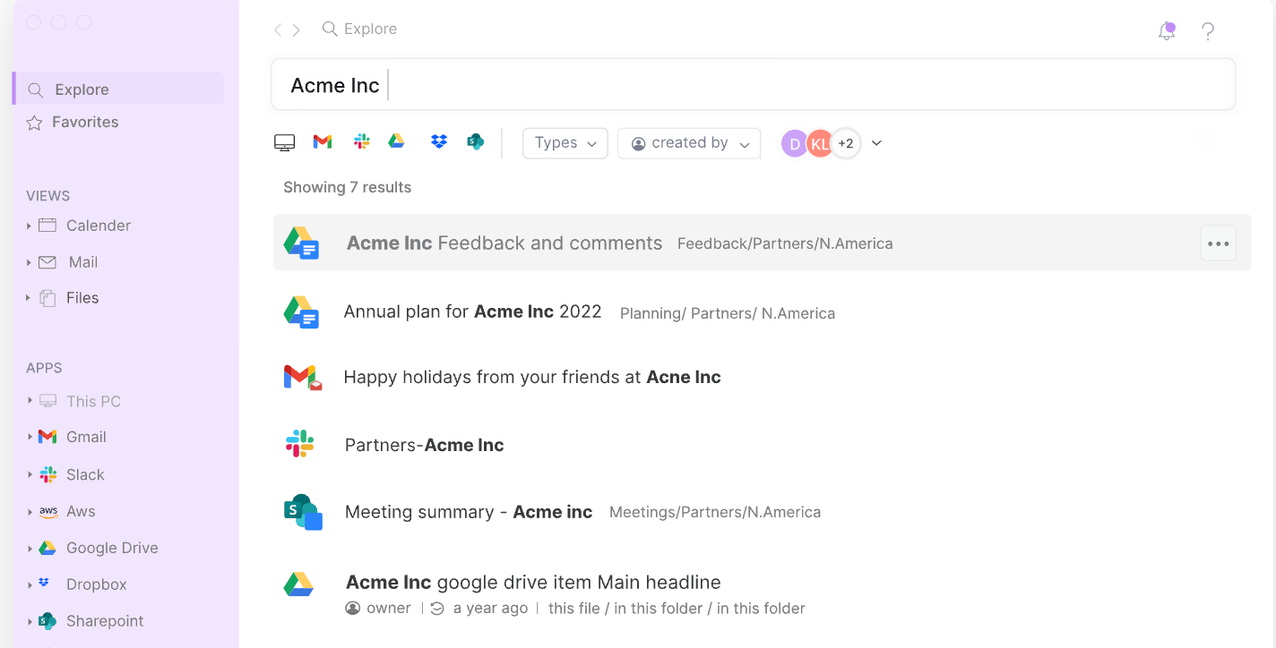Image resolution: width=1276 pixels, height=648 pixels.
Task: Click the notifications bell icon
Action: click(x=1166, y=31)
